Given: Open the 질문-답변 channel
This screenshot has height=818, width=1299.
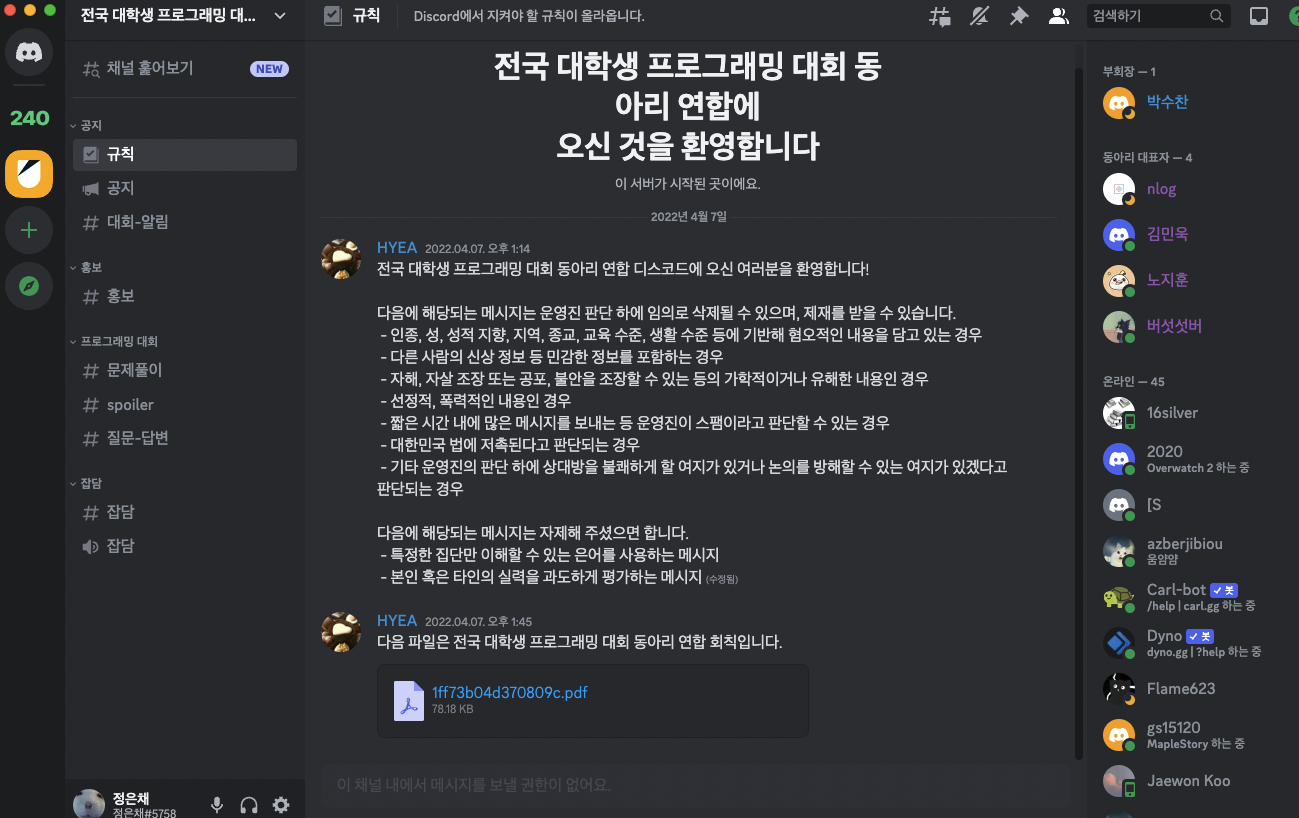Looking at the screenshot, I should tap(185, 438).
